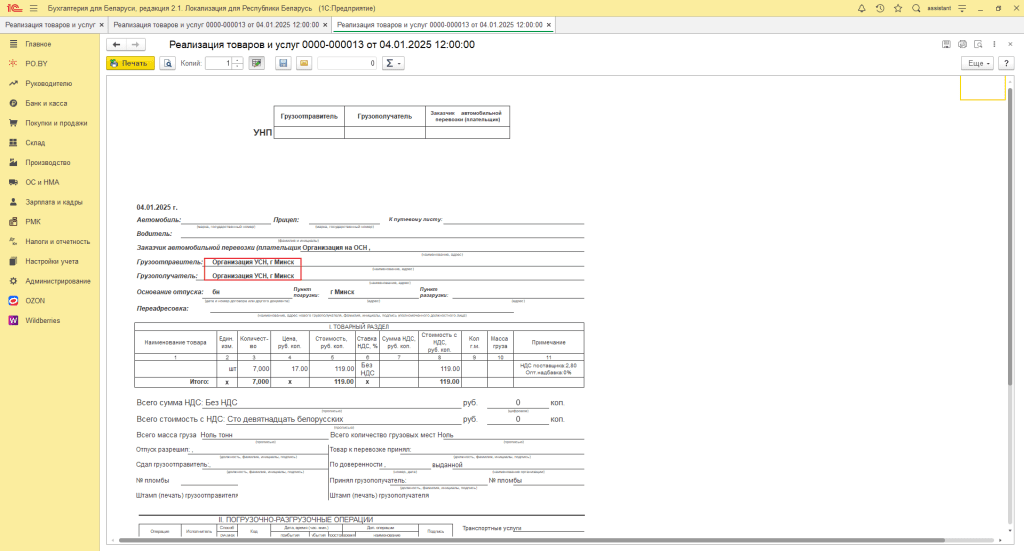Close the active Реализация 0000-000013 tab

pyautogui.click(x=549, y=25)
